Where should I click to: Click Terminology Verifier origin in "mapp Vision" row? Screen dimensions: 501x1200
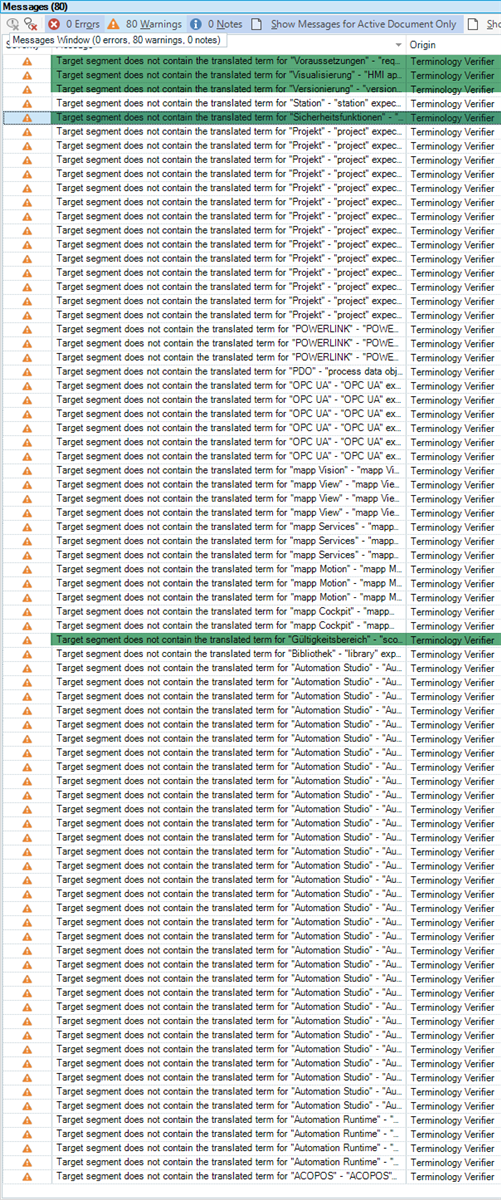(x=453, y=470)
